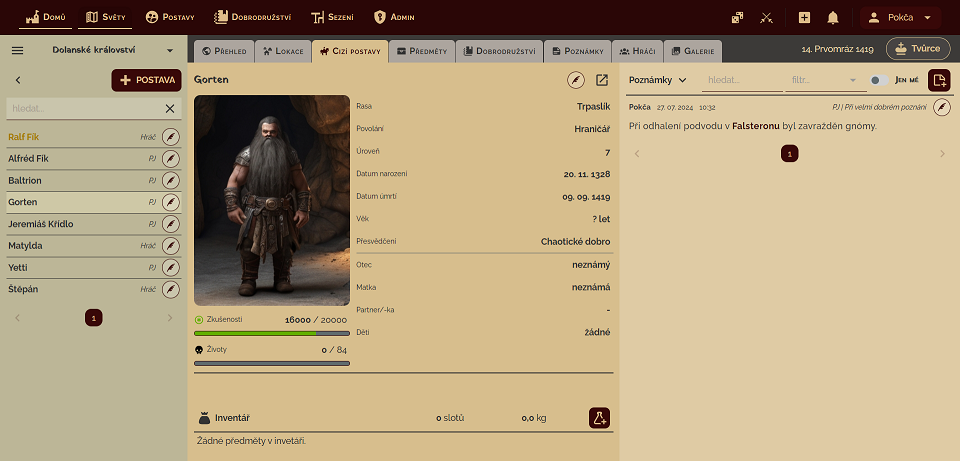Toggle the hamburger sidebar menu

tap(17, 50)
